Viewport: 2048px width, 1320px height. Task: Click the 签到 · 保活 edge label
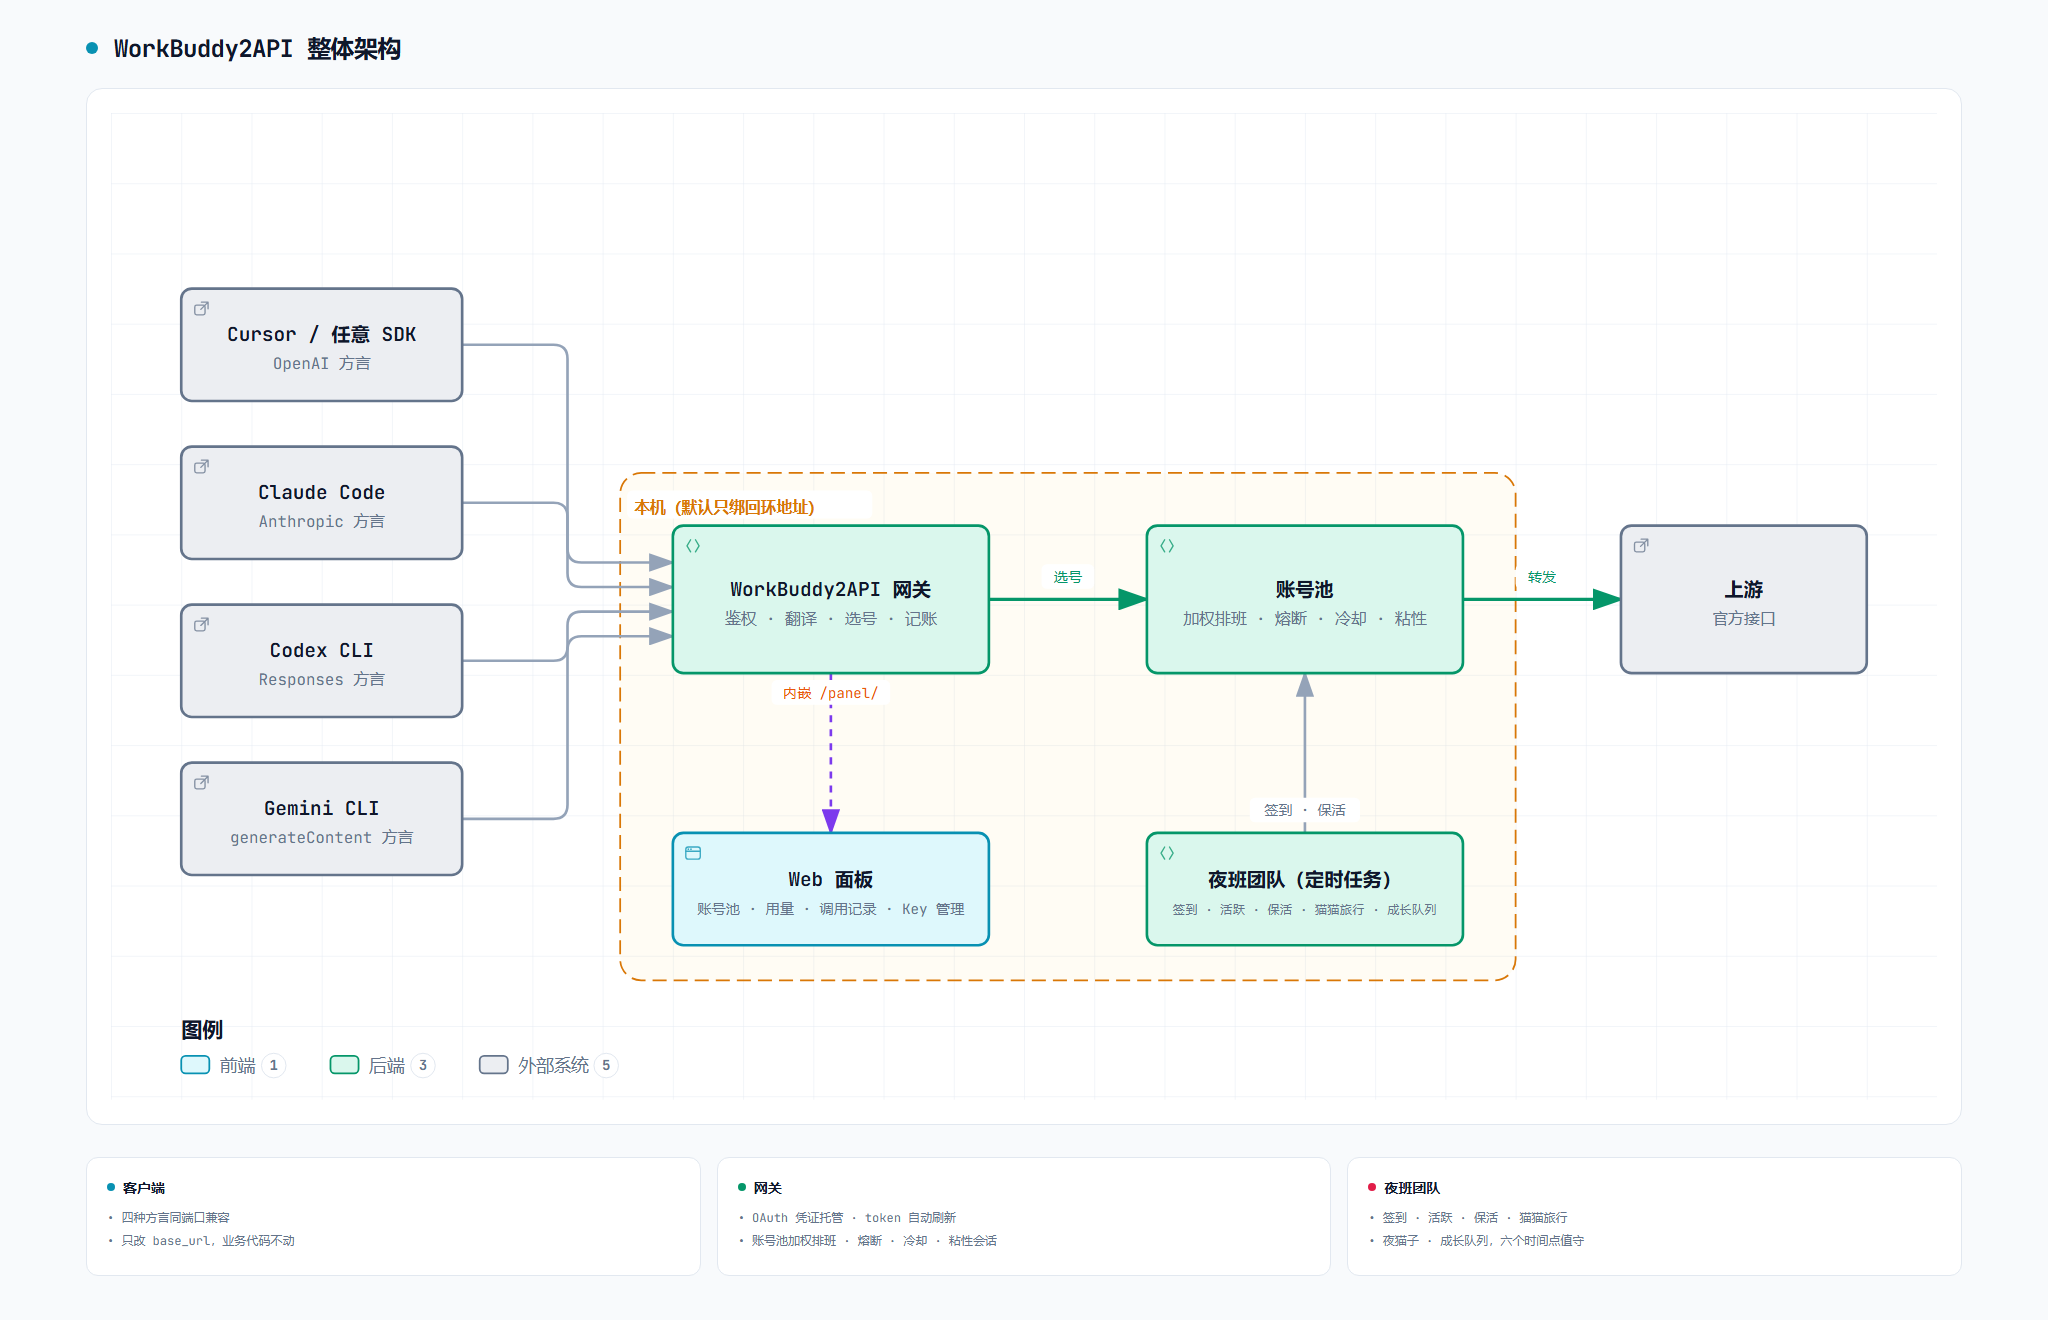[x=1304, y=810]
